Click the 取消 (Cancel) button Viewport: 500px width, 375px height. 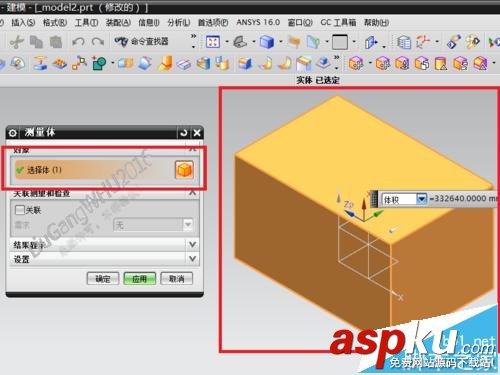click(x=176, y=279)
